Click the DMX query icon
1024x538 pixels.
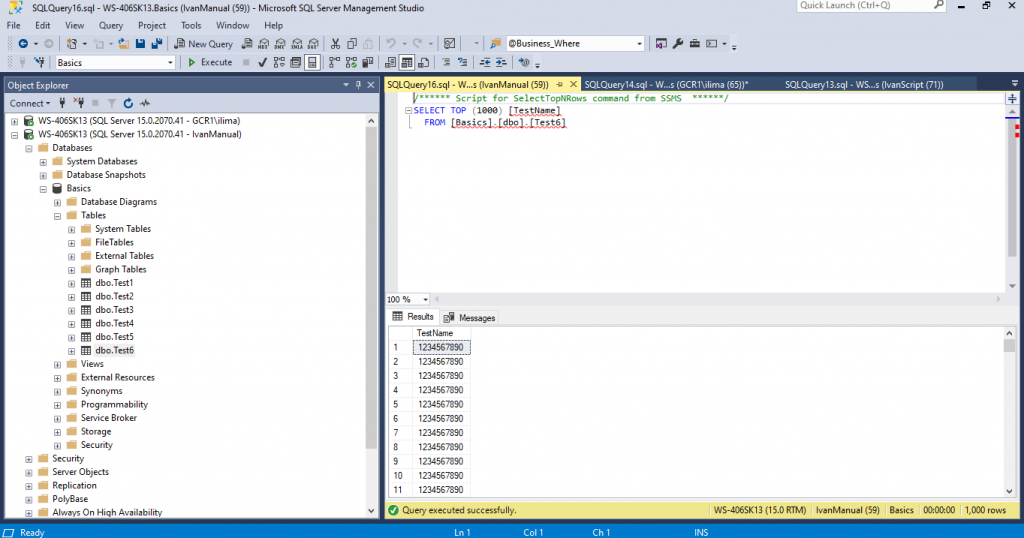[280, 44]
